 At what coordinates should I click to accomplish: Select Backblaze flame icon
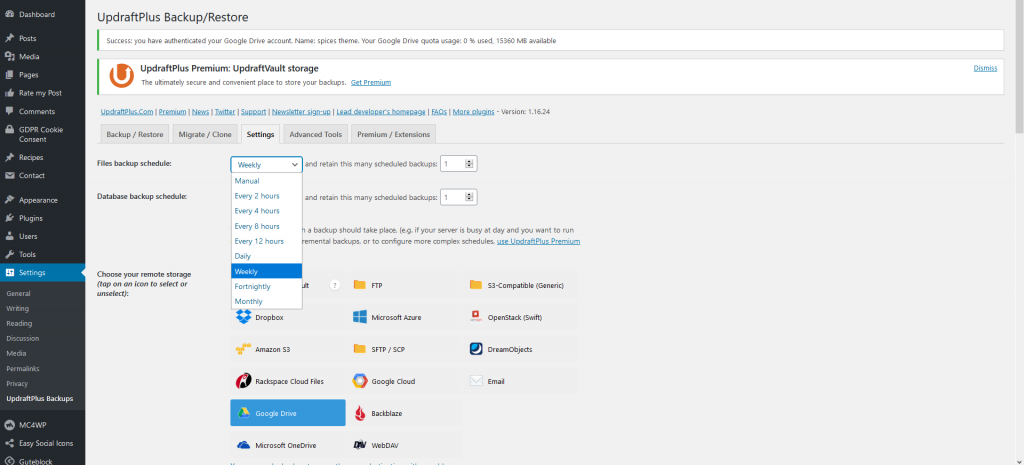tap(360, 413)
